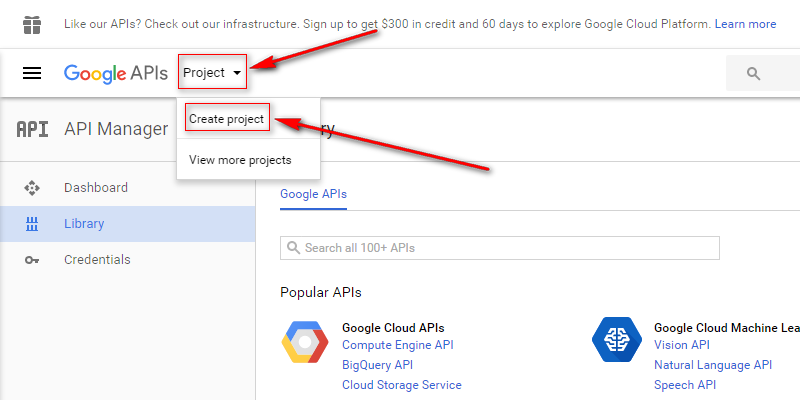Open Natural Language API link
The image size is (800, 400).
click(x=712, y=365)
